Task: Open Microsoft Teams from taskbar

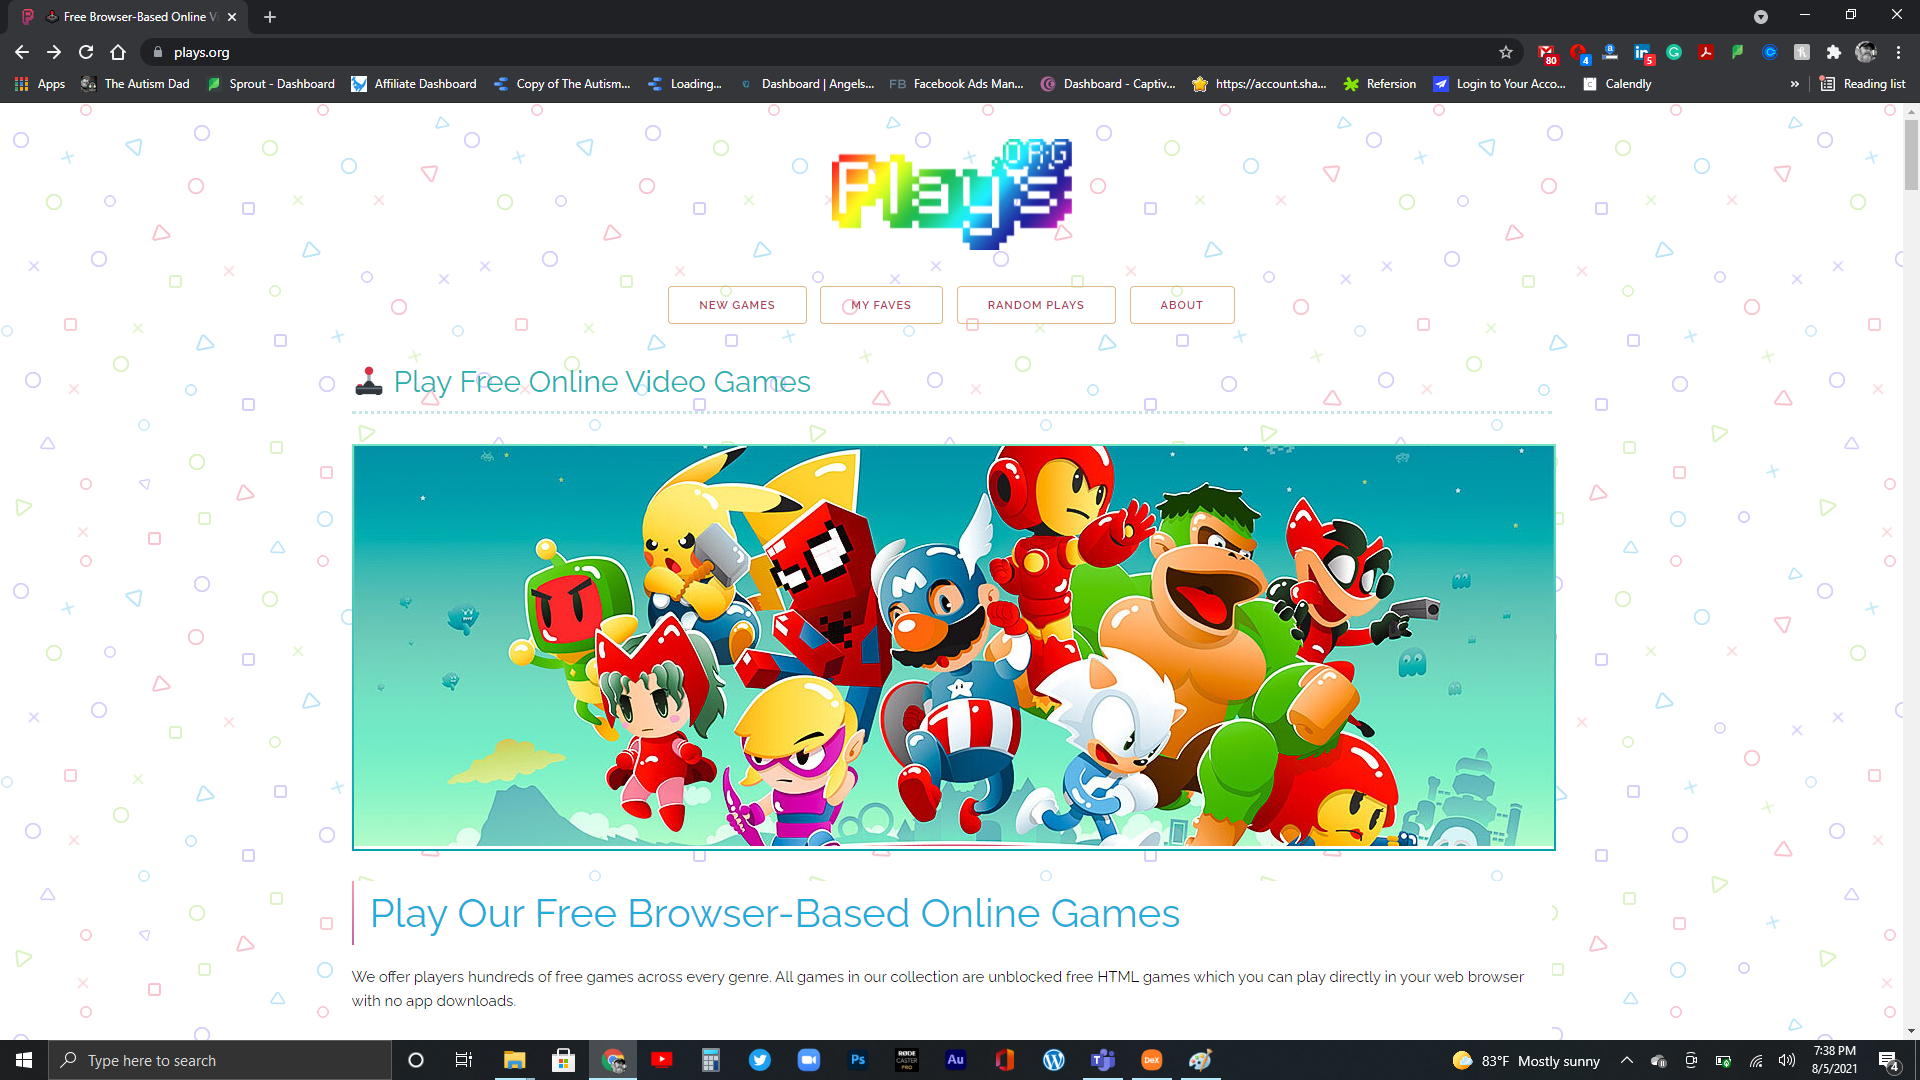Action: pos(1102,1060)
